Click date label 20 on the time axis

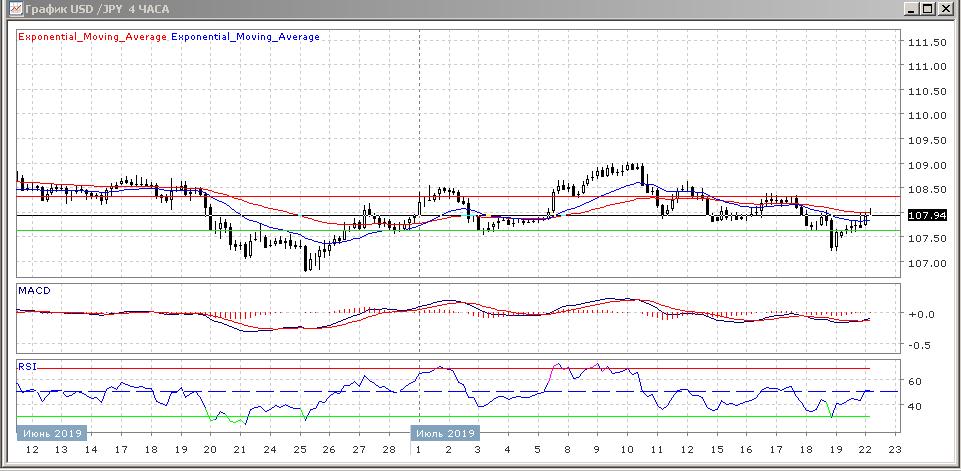(210, 450)
